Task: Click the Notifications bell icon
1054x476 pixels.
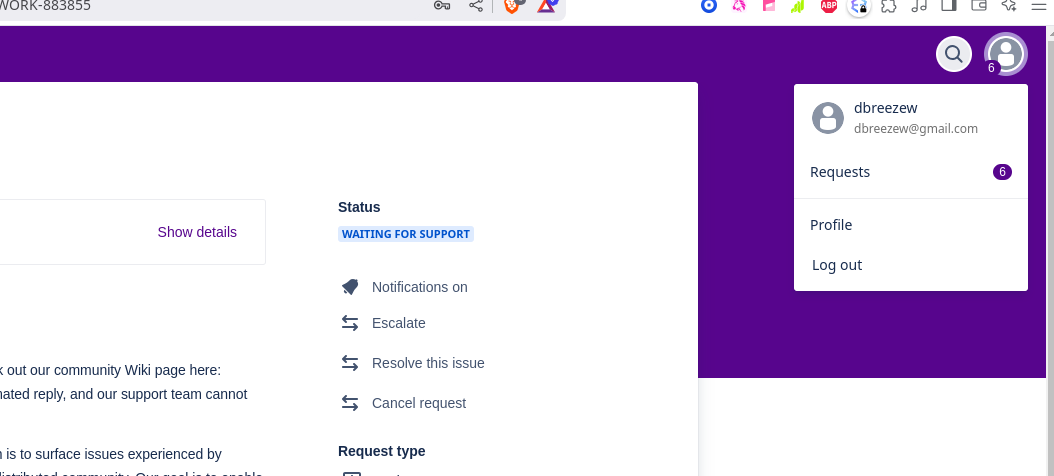Action: tap(350, 287)
